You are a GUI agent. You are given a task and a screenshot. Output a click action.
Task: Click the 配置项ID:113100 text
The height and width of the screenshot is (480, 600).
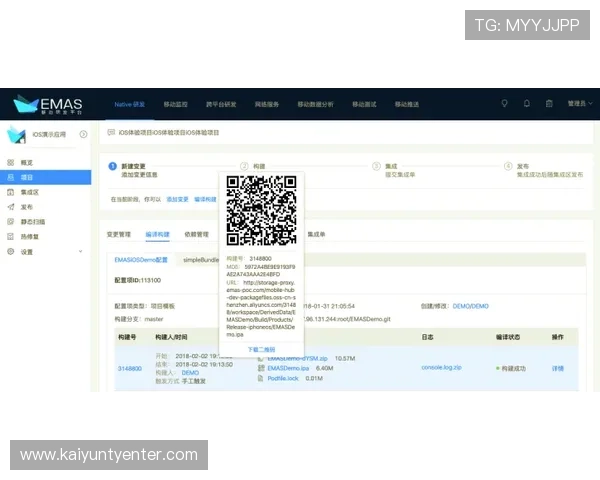coord(138,281)
